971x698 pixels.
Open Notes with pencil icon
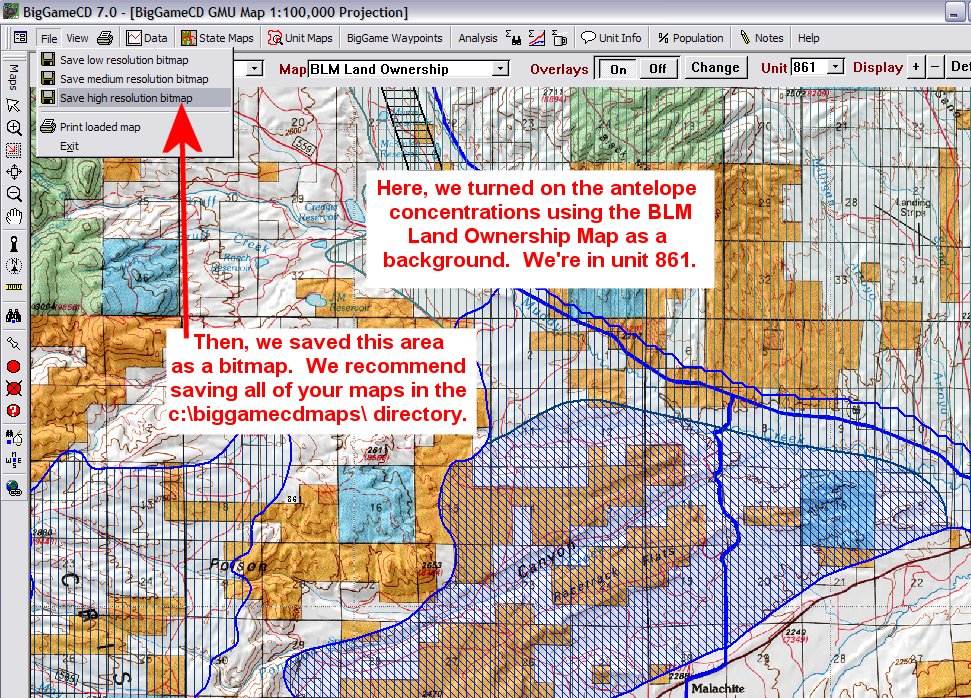(x=762, y=38)
